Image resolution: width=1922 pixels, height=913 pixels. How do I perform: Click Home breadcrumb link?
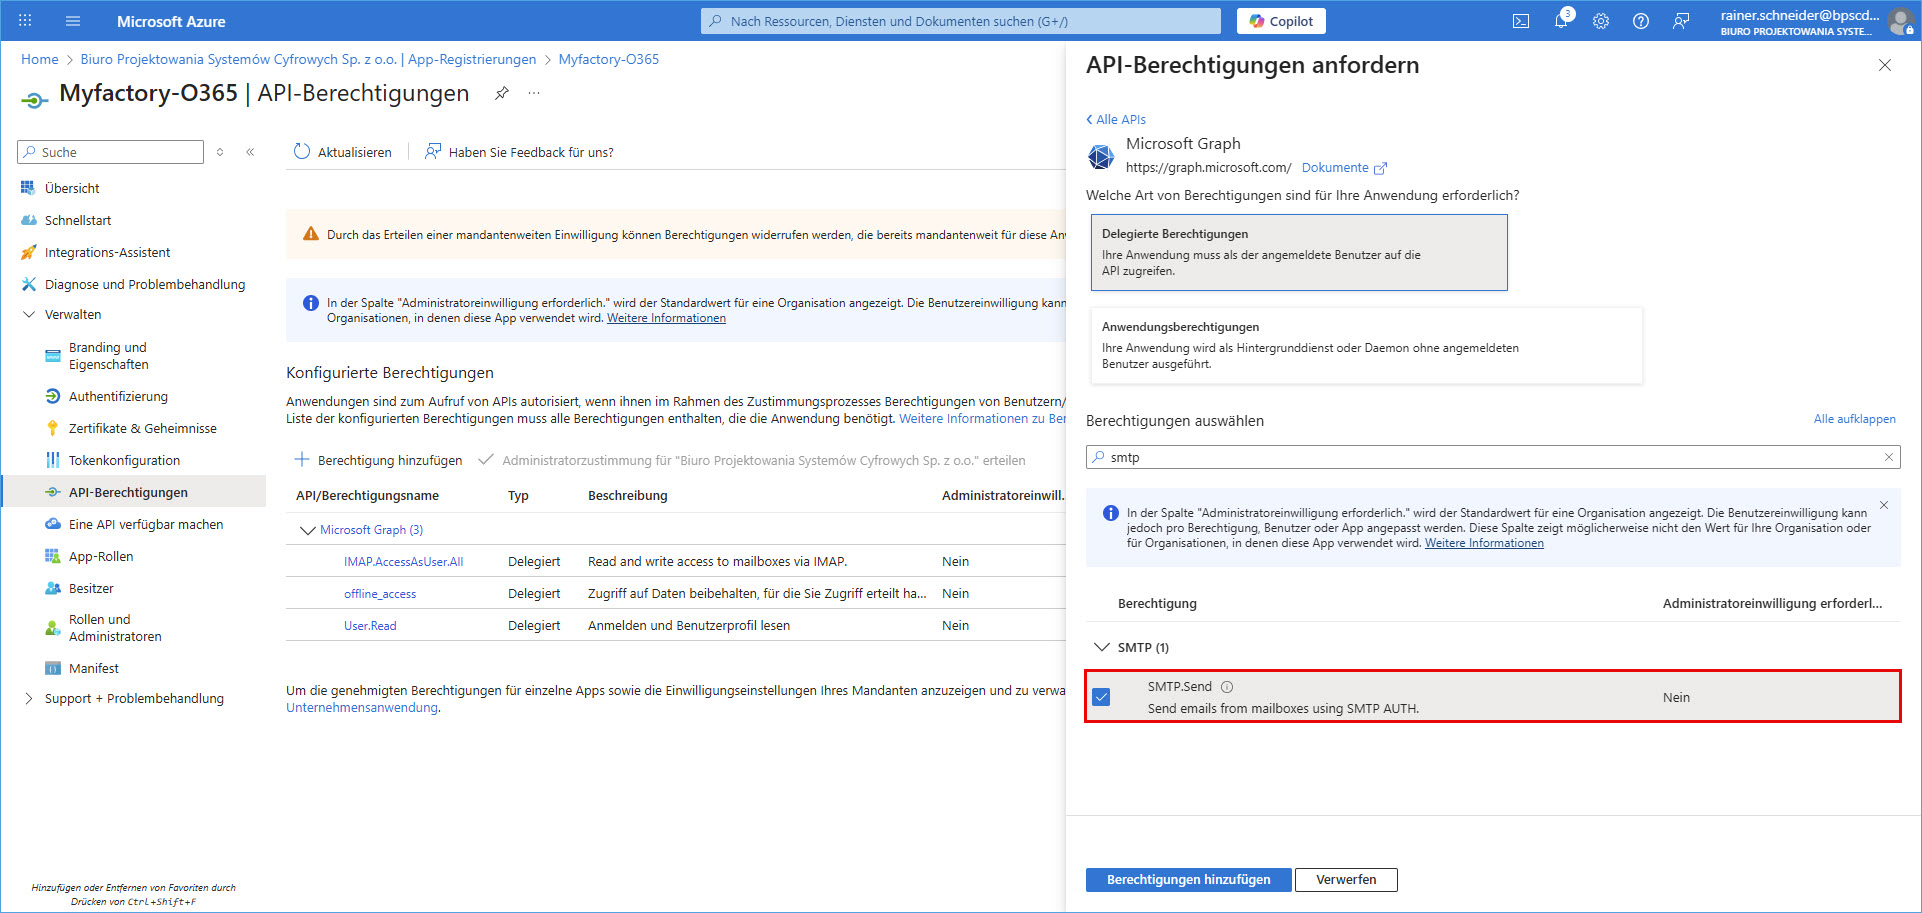click(x=40, y=59)
